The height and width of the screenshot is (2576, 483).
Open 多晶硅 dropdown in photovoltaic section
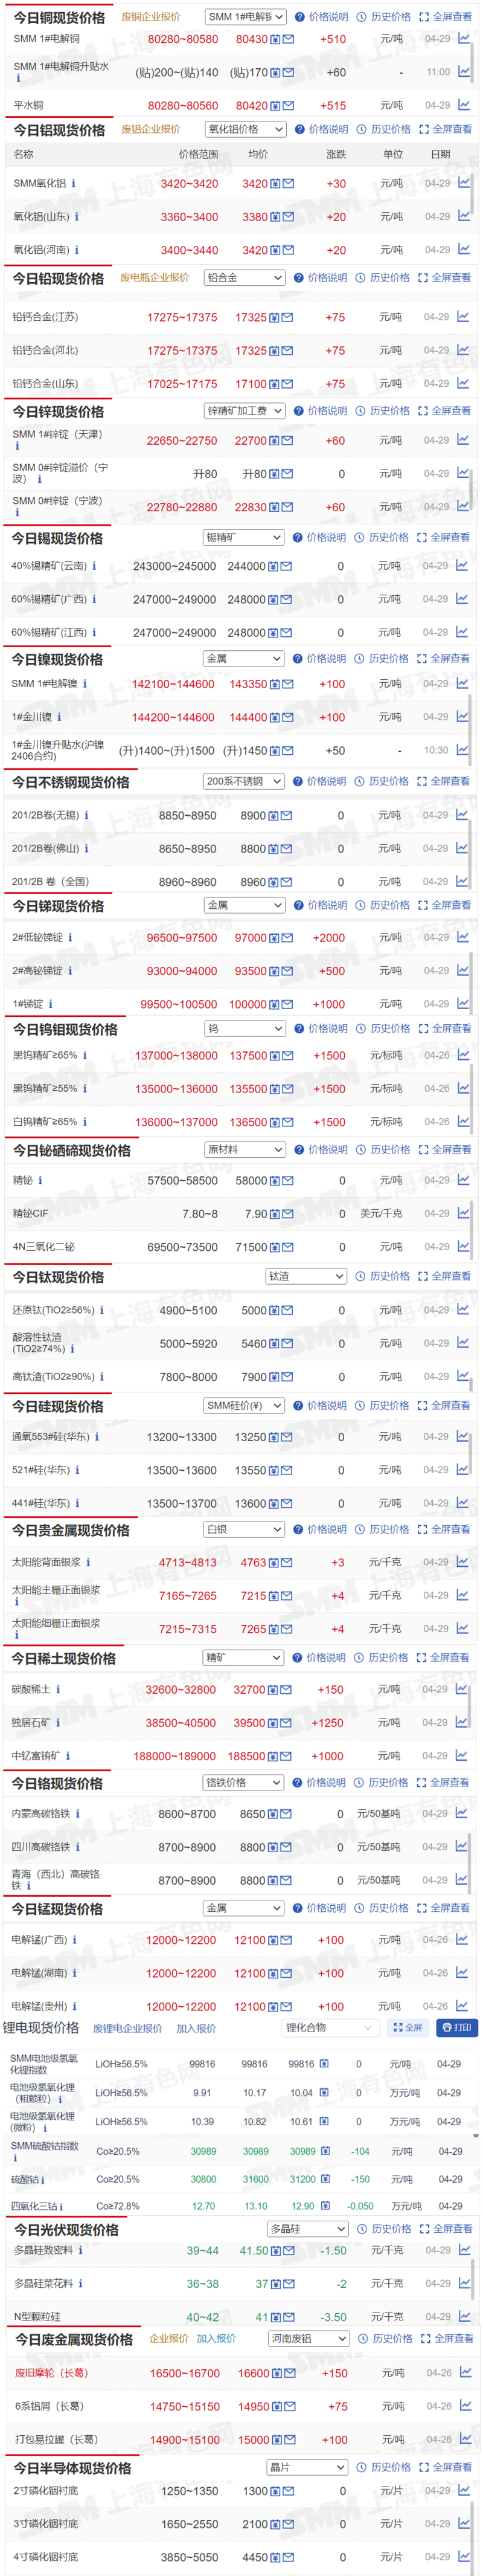308,2229
